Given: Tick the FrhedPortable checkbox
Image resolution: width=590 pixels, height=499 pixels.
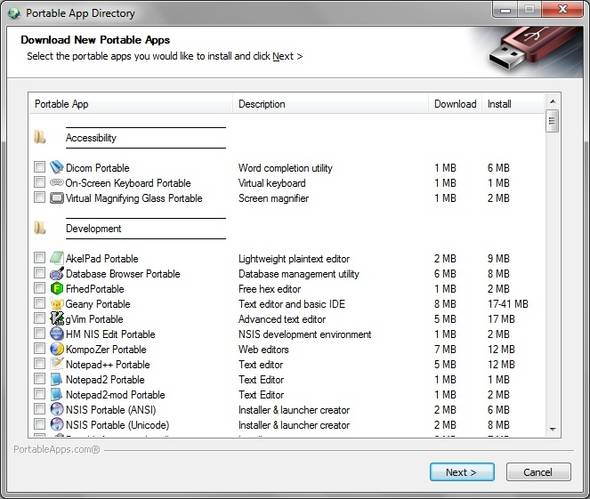Looking at the screenshot, I should tap(40, 289).
